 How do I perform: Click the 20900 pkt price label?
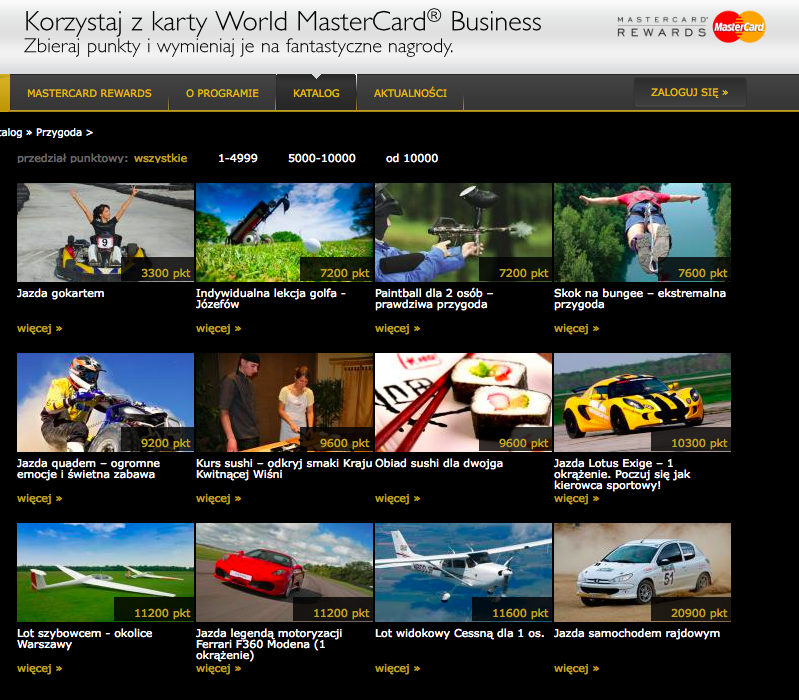click(699, 613)
